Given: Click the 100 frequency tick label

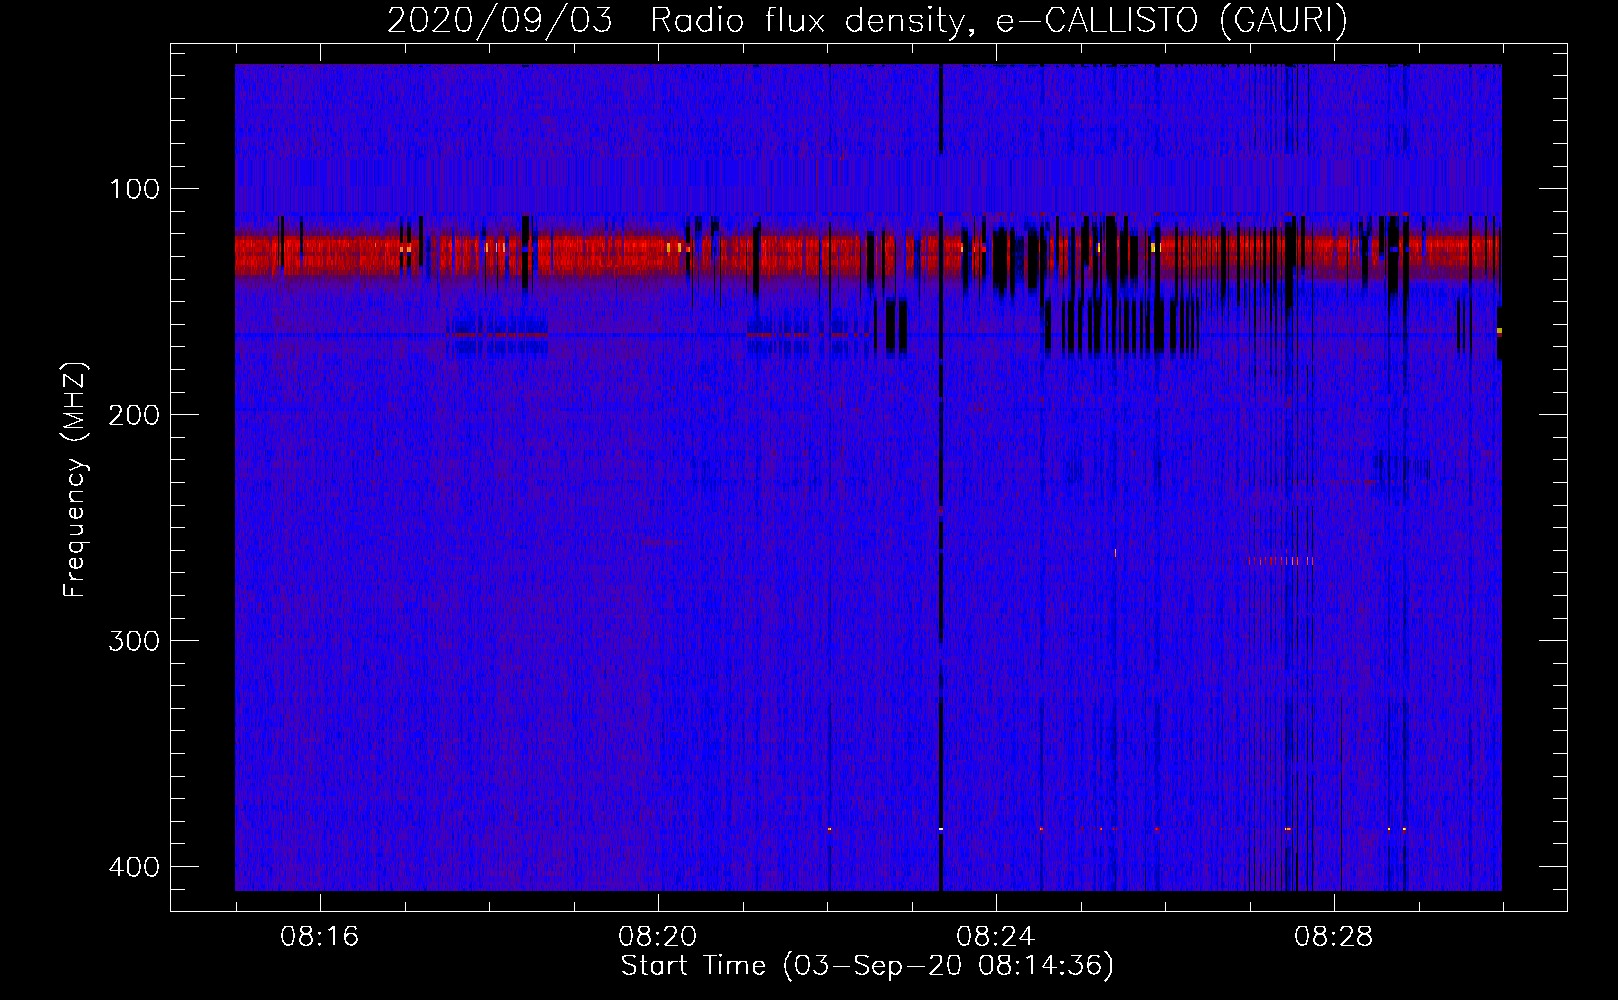Looking at the screenshot, I should (134, 189).
